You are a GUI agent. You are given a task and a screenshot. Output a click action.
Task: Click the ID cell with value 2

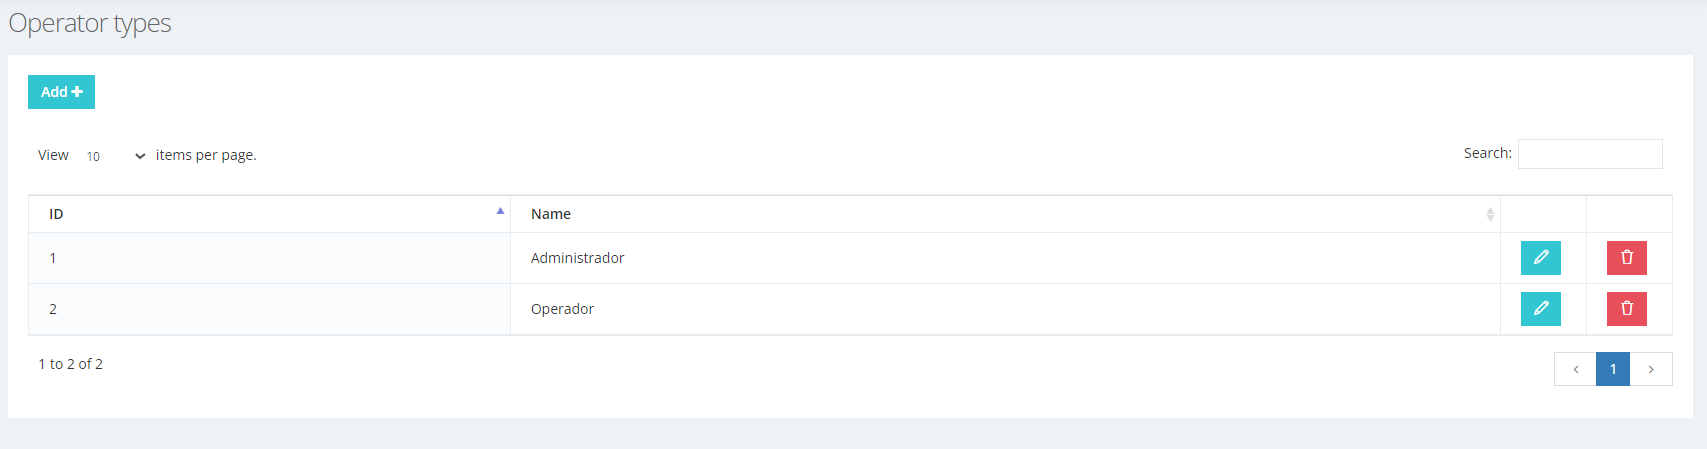[x=269, y=309]
